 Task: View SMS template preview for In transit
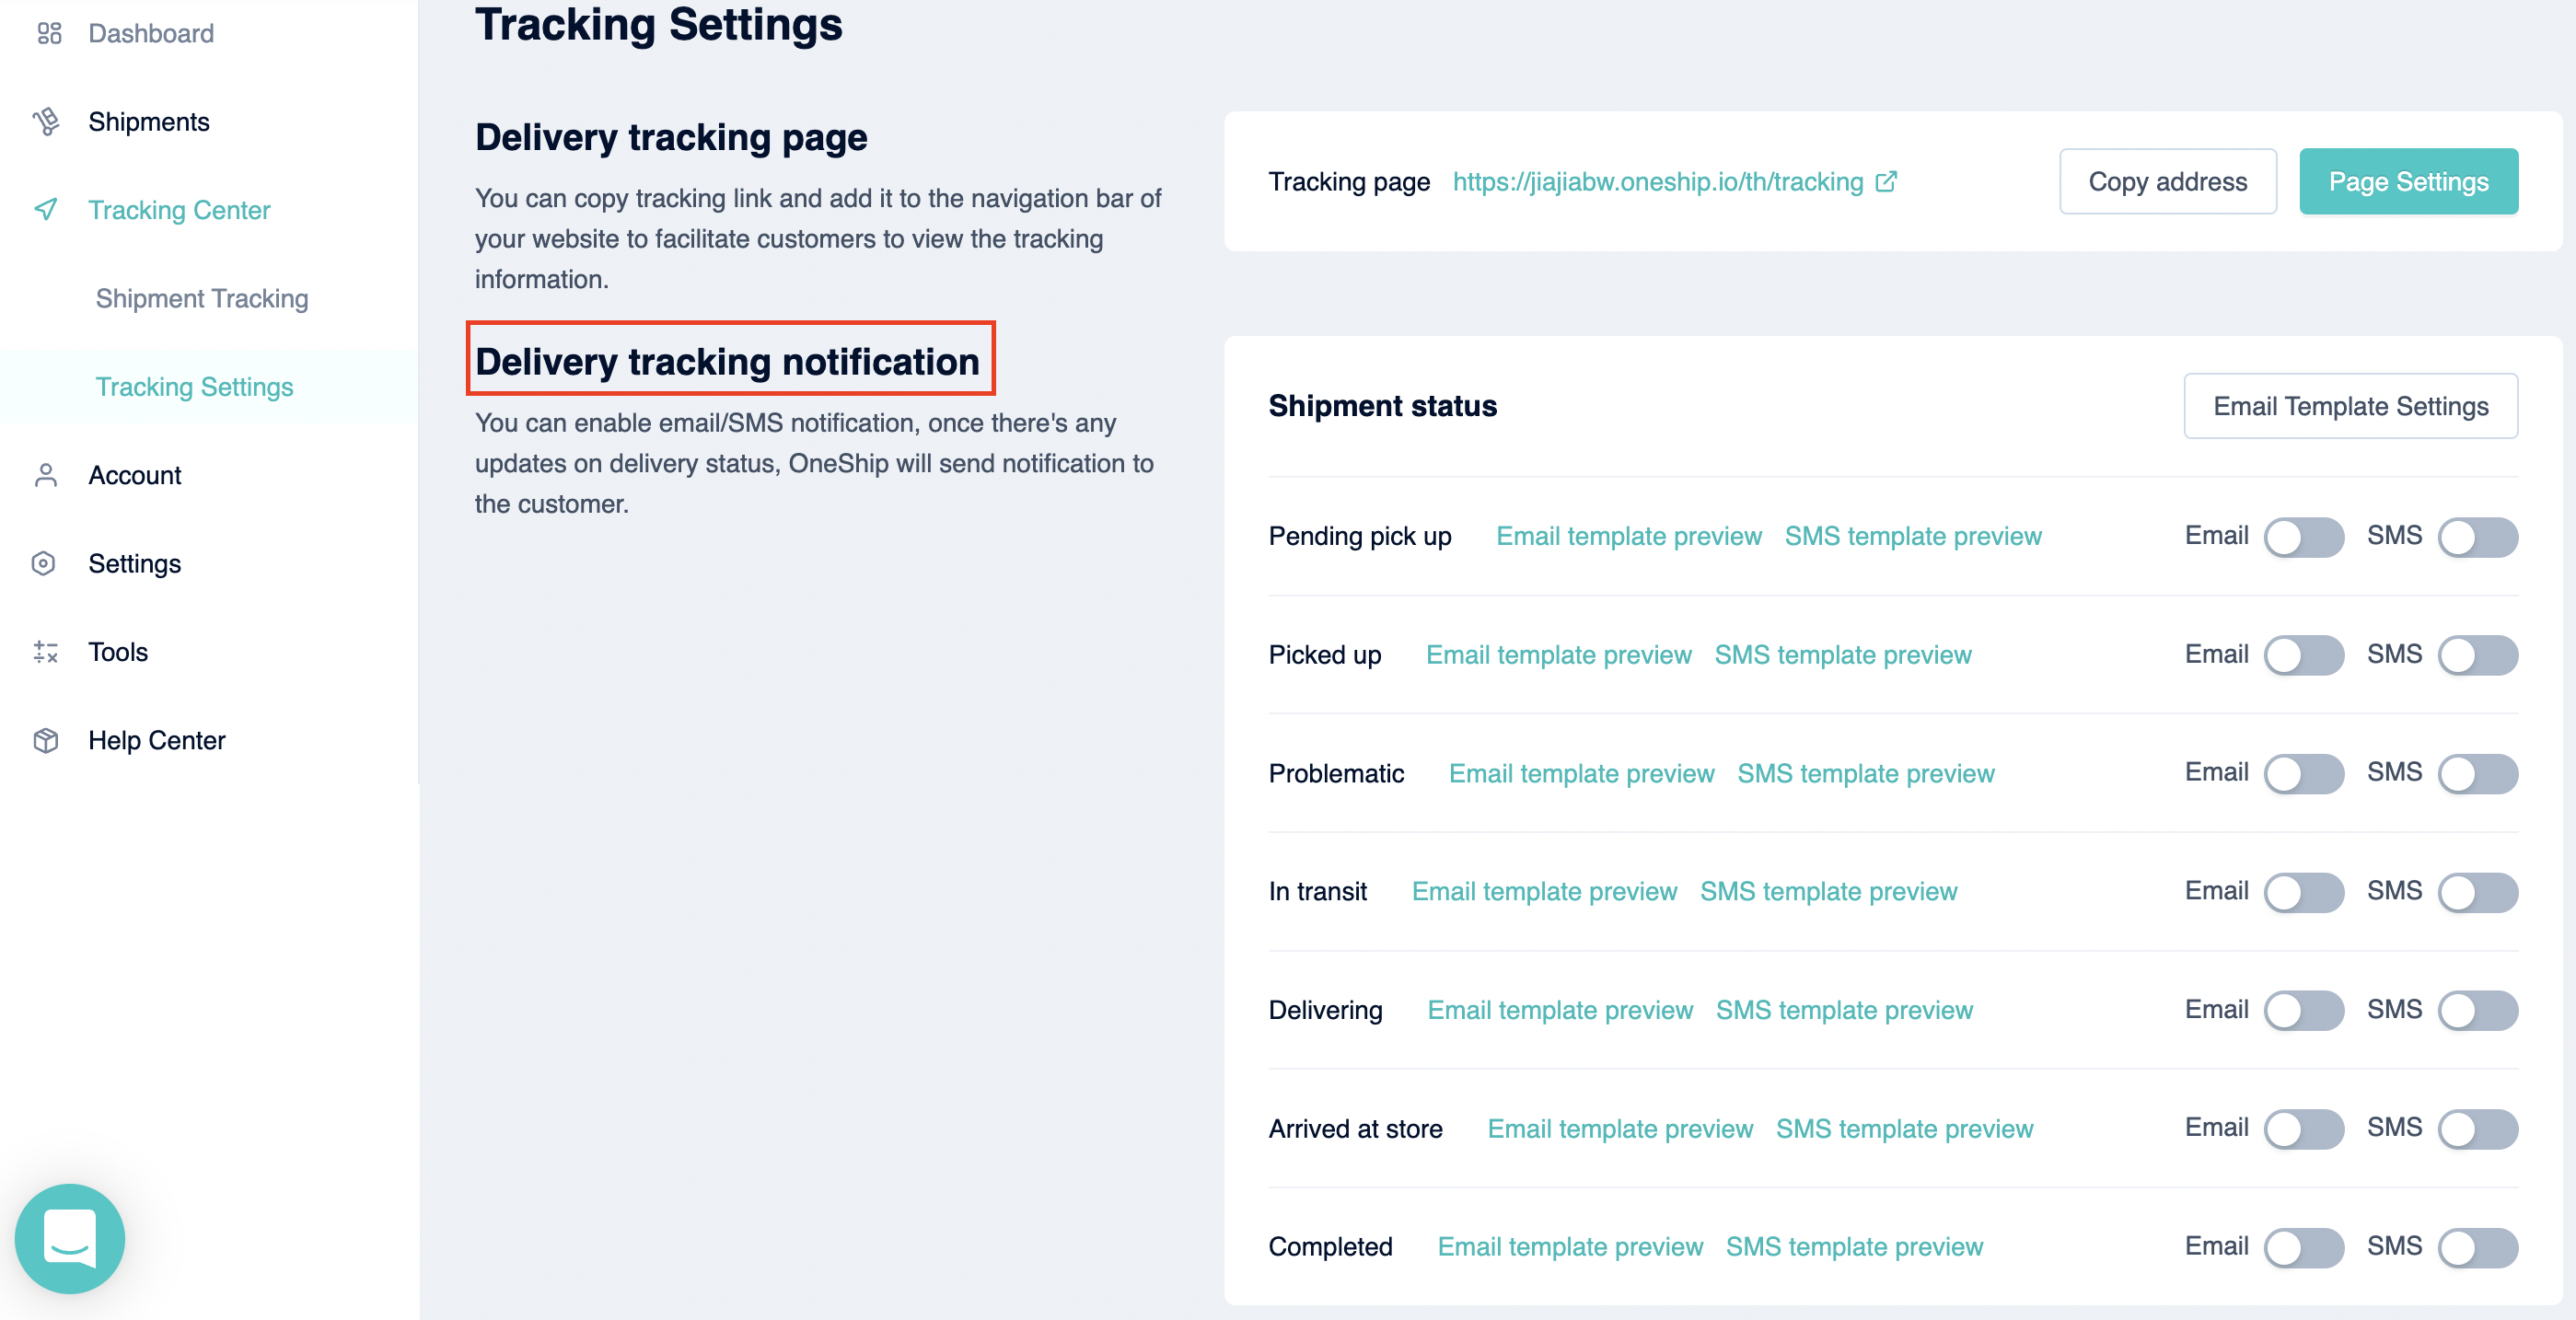[1828, 891]
